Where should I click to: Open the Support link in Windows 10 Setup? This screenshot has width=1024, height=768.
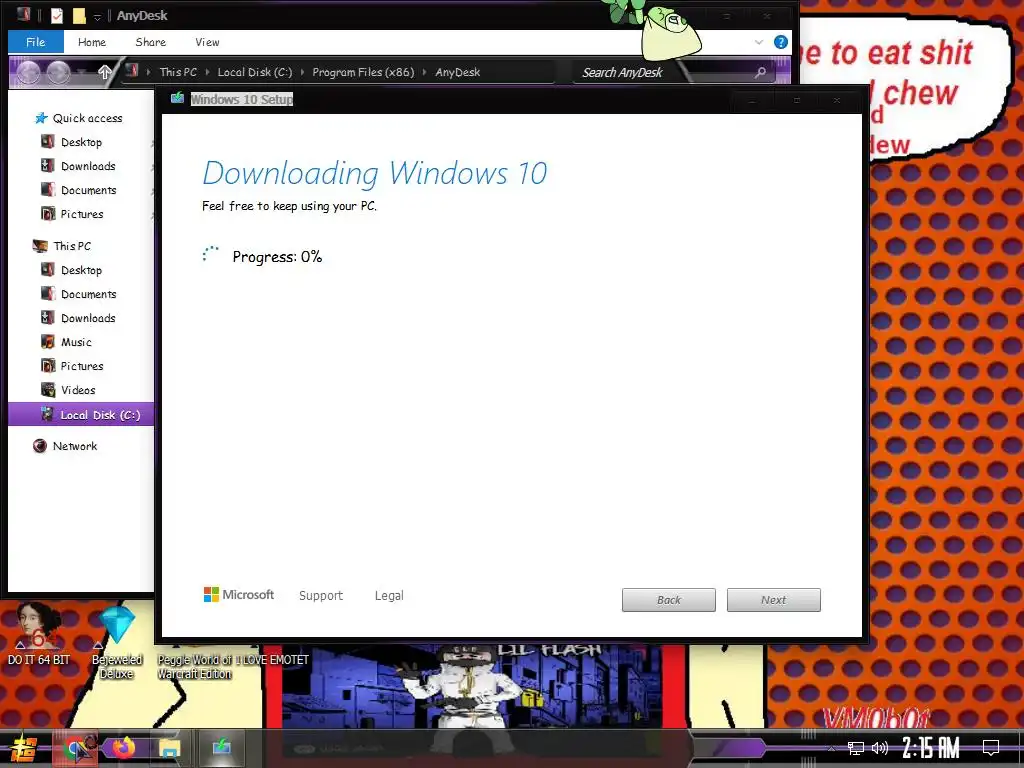click(x=321, y=596)
